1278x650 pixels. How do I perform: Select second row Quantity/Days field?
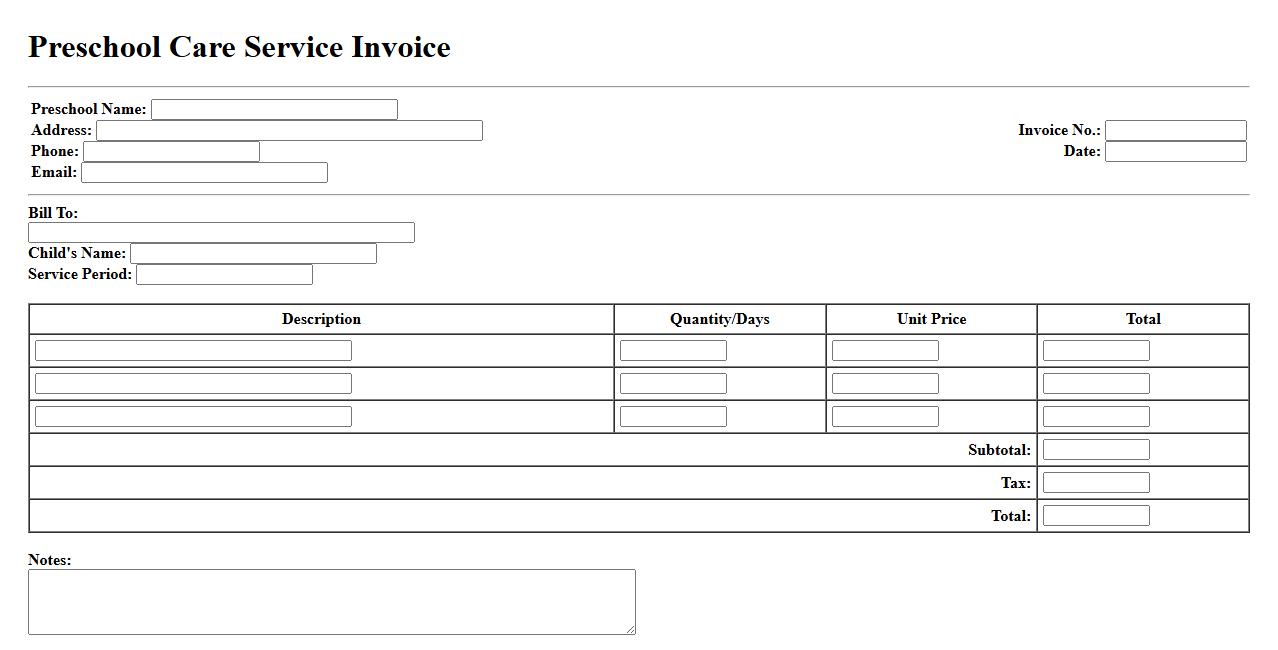tap(673, 384)
